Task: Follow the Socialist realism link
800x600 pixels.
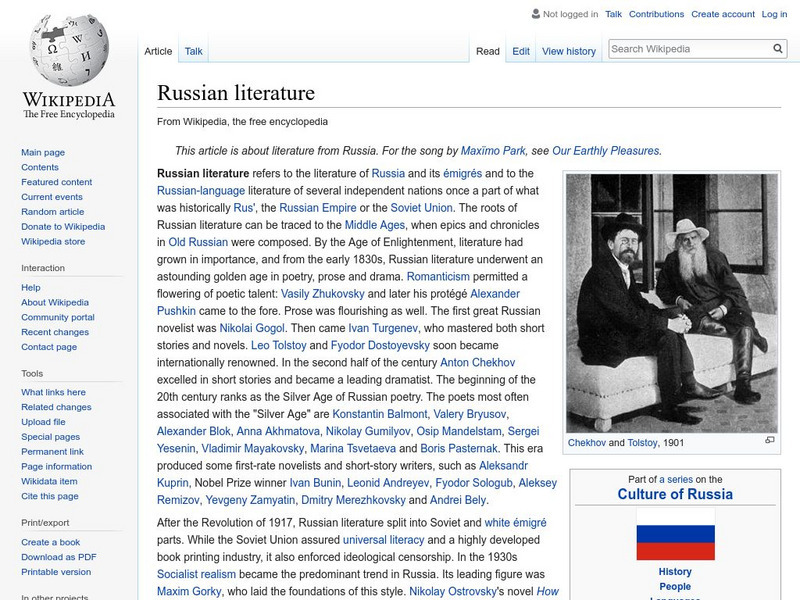Action: point(196,574)
